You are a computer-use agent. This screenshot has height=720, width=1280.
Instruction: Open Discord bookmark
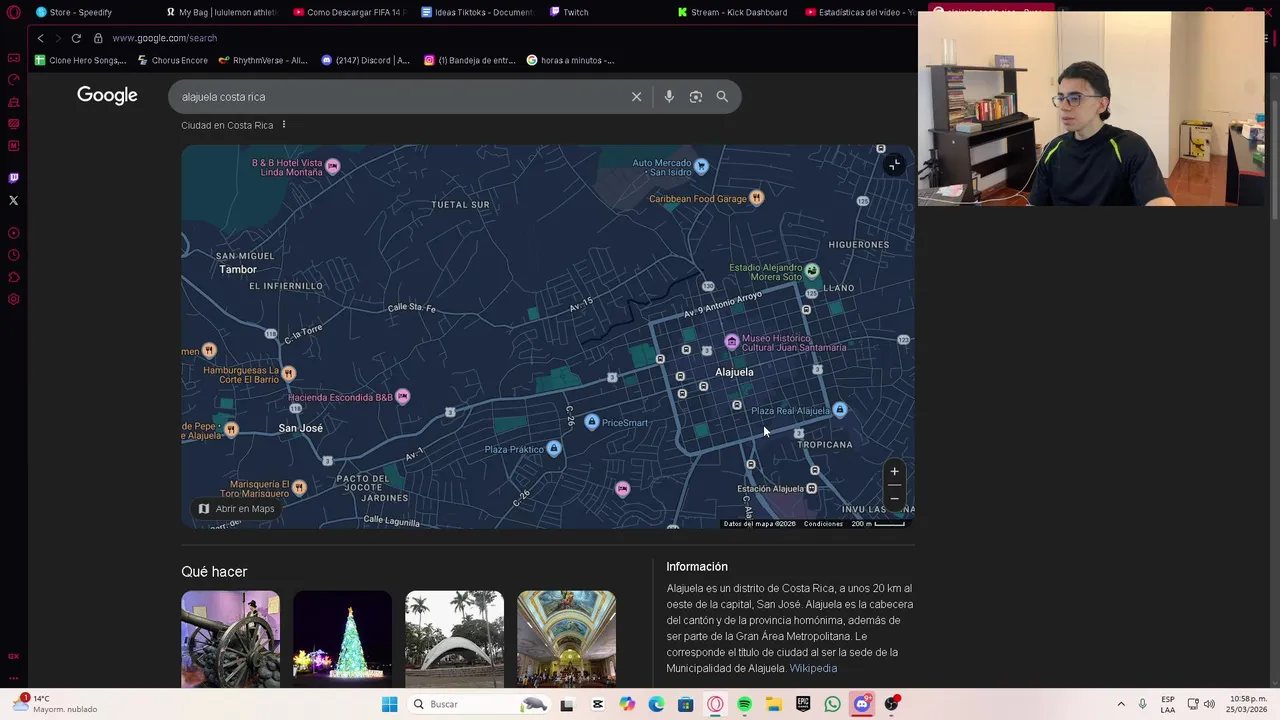click(365, 60)
